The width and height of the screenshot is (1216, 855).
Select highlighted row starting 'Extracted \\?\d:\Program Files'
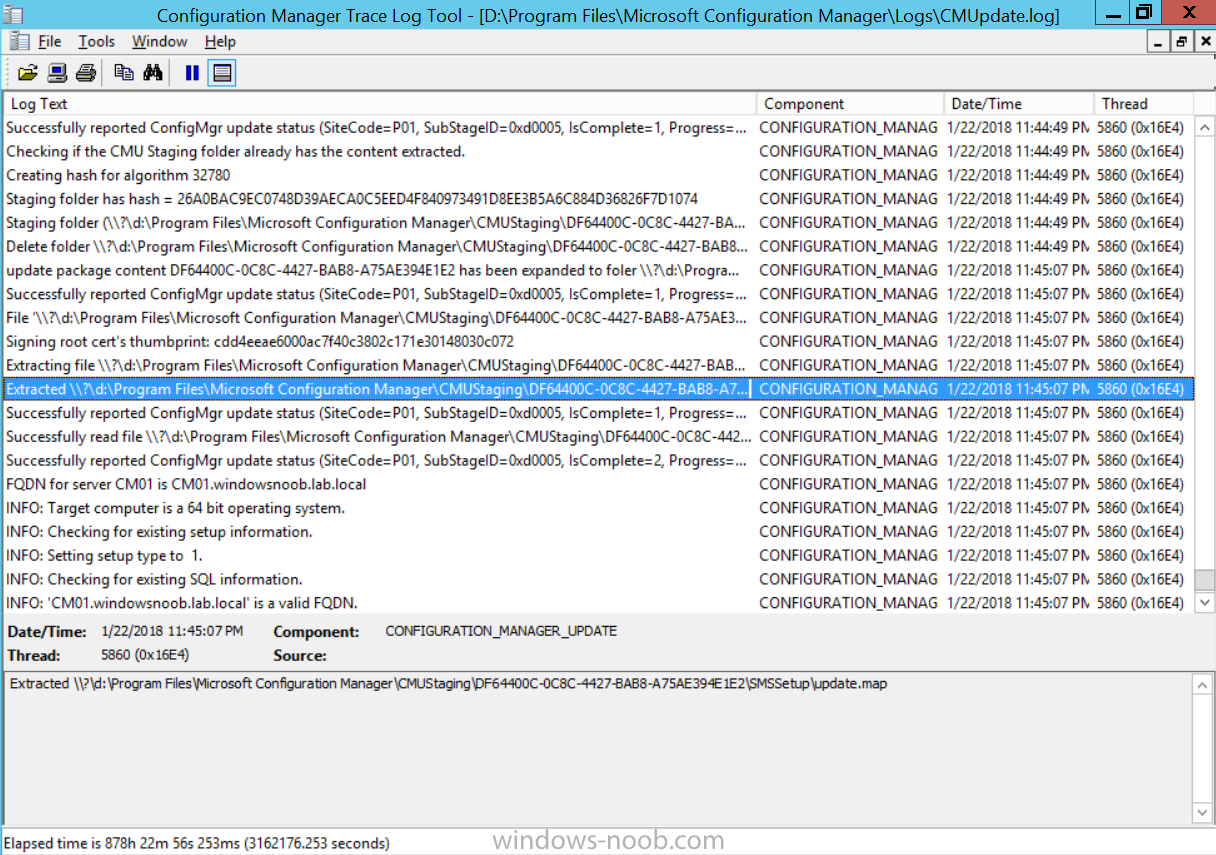[x=598, y=389]
